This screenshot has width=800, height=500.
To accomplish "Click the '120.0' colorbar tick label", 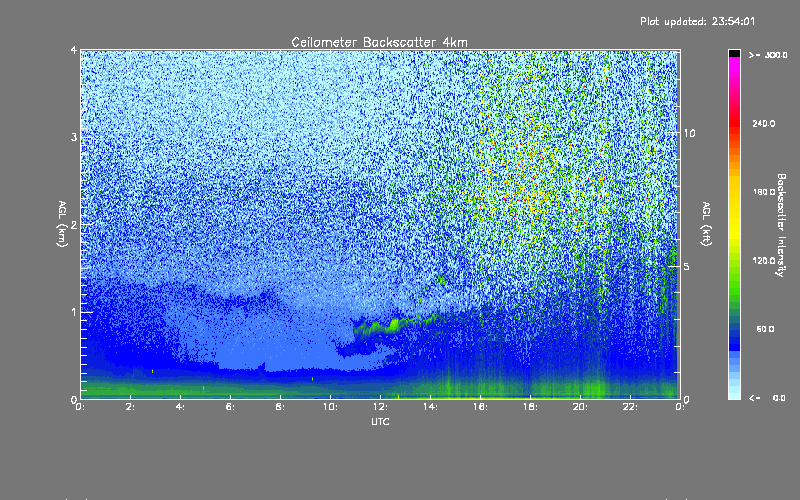I will pos(764,261).
